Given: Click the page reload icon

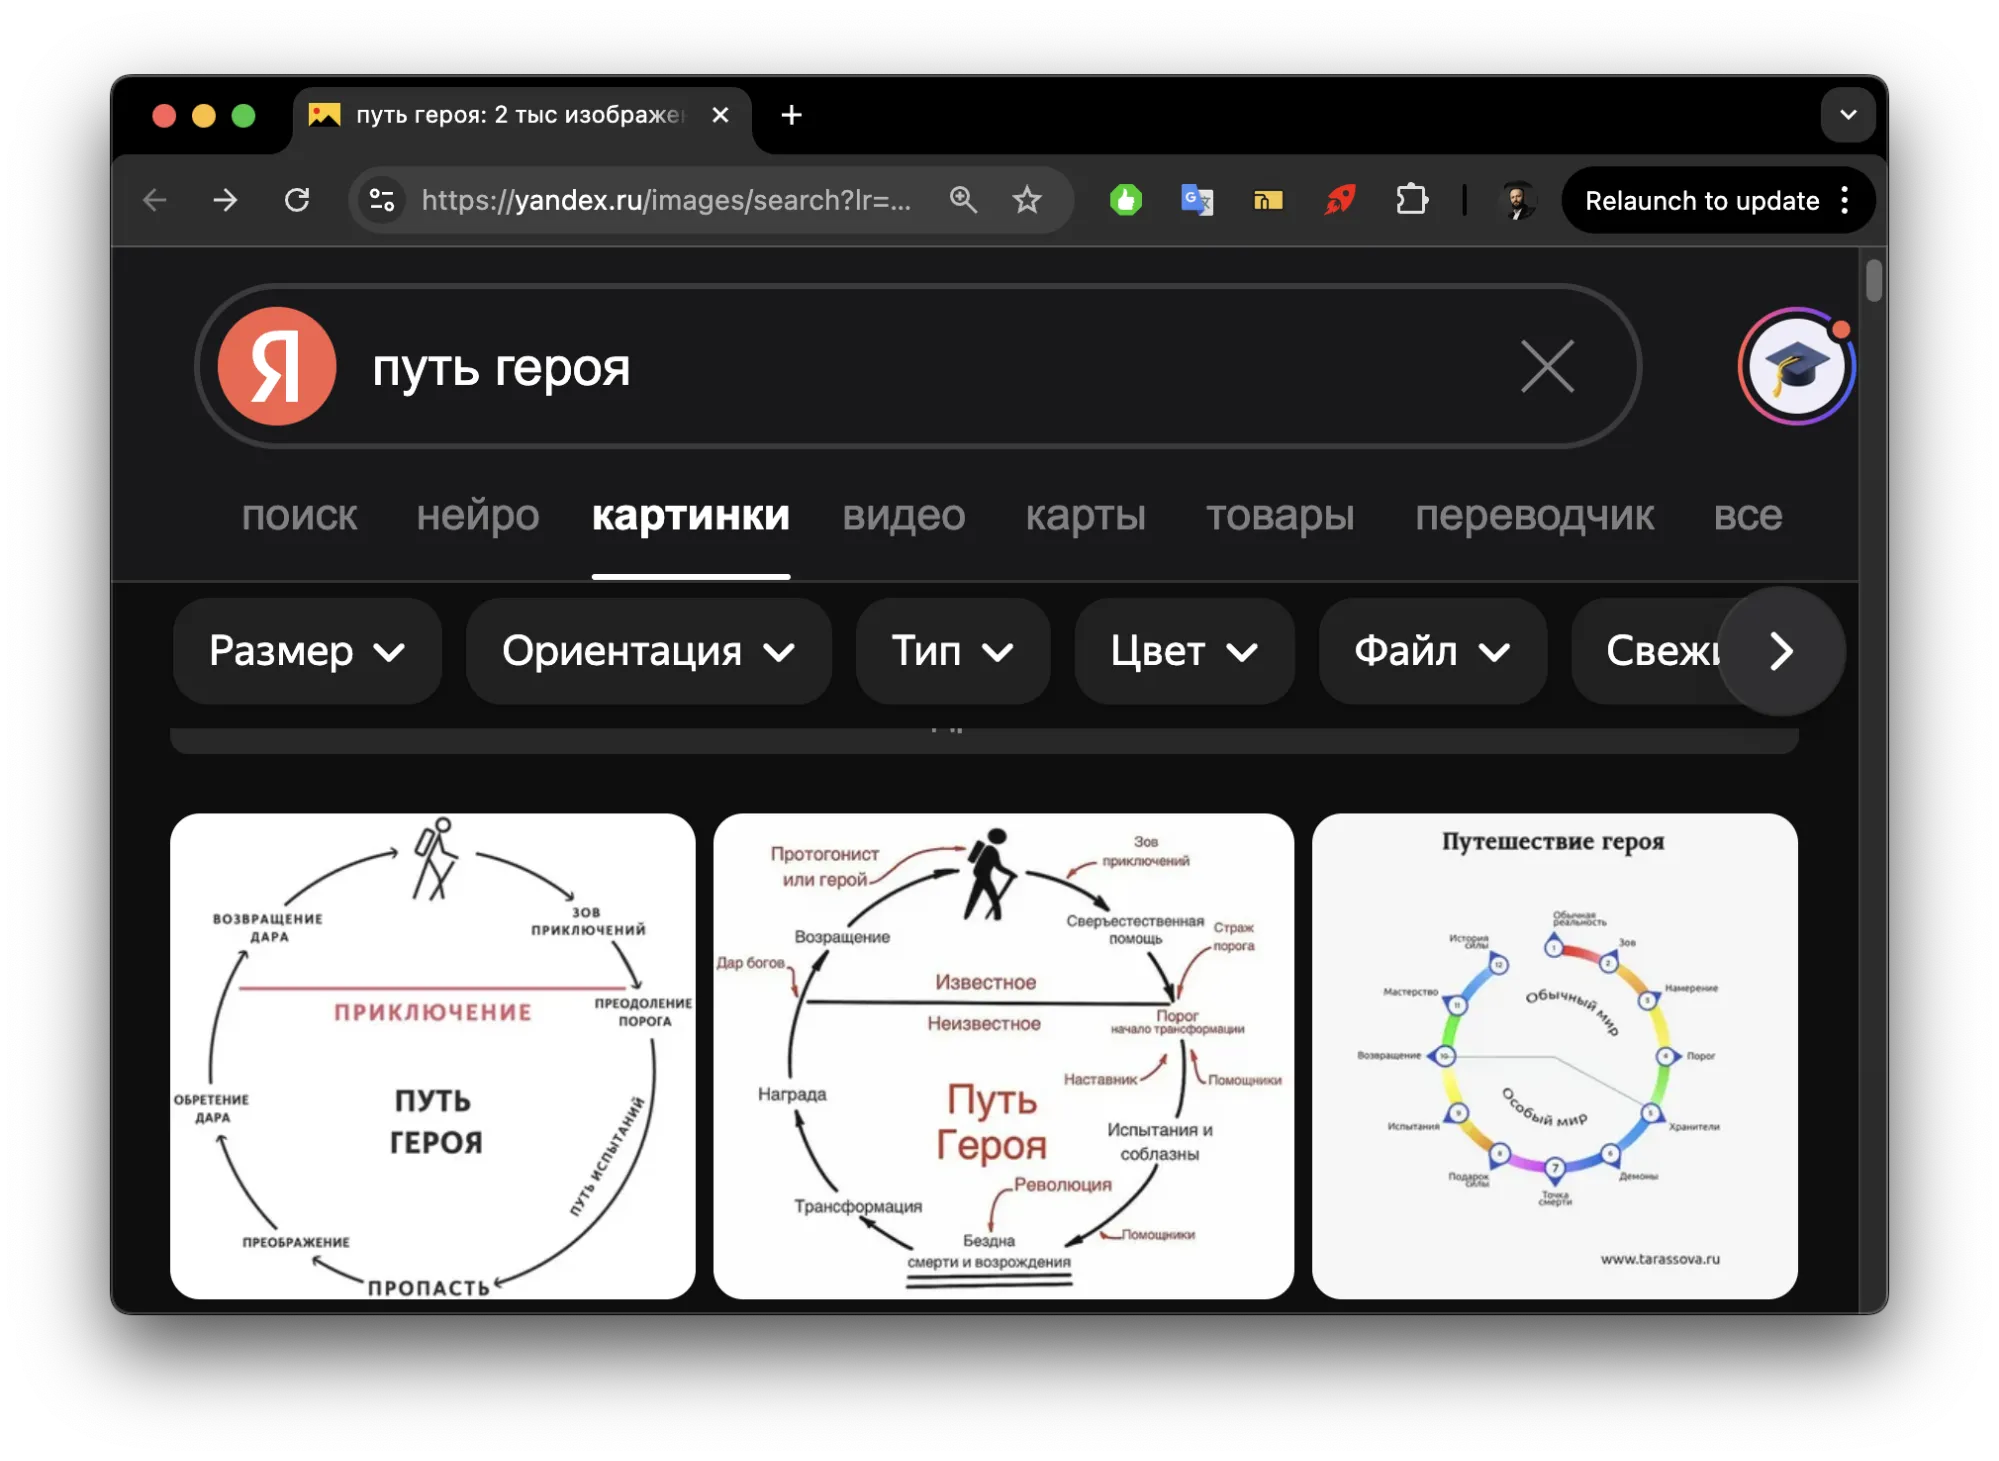Looking at the screenshot, I should (x=297, y=200).
